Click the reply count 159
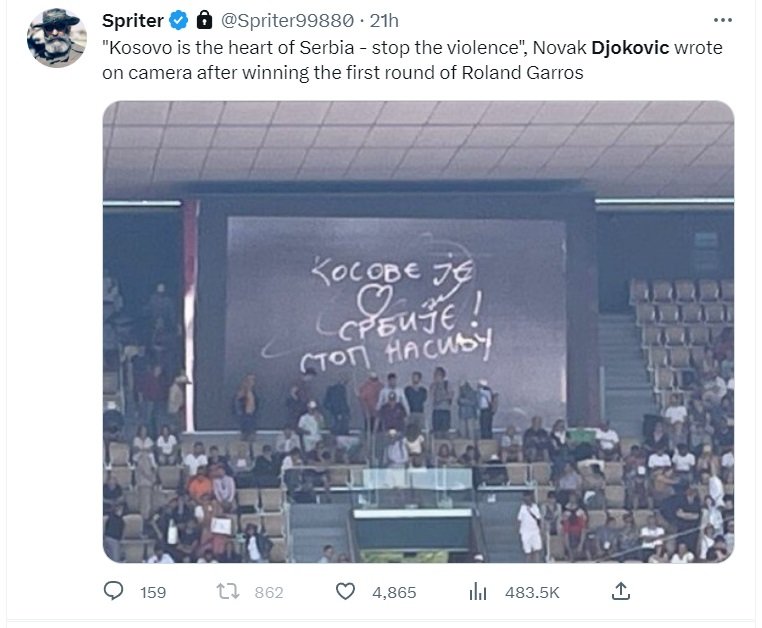Screen dimensions: 762x628 153,592
